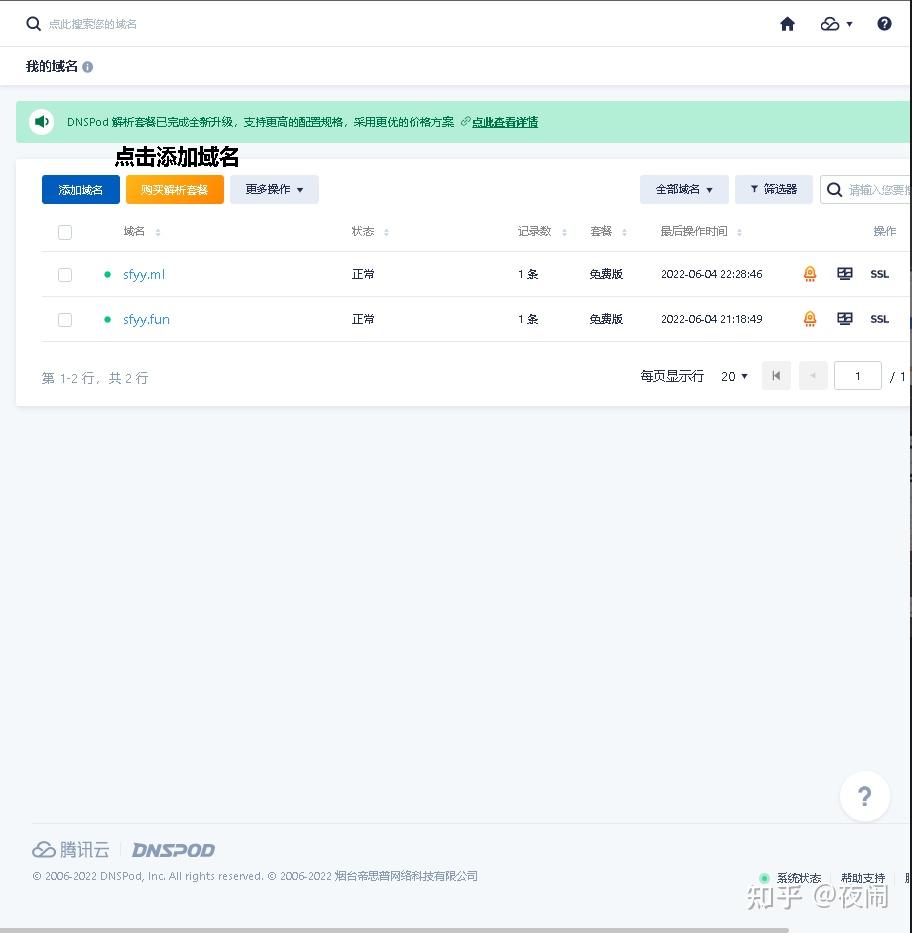Open 点此查看详情 link in banner
The height and width of the screenshot is (933, 912).
(504, 122)
